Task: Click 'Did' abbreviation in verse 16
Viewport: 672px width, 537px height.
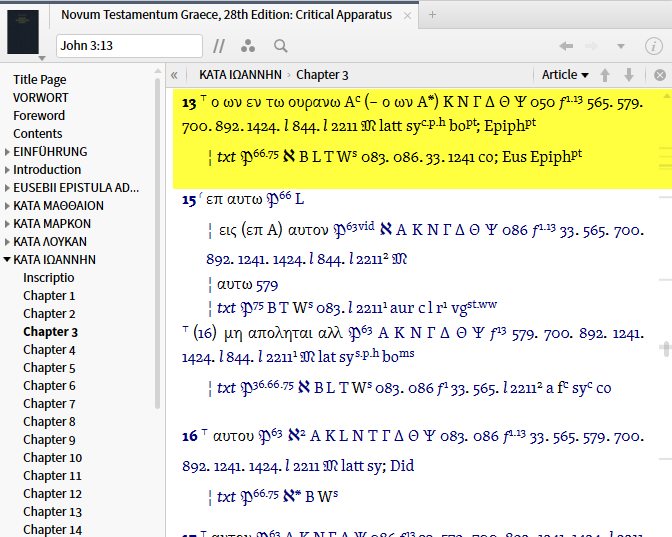Action: tap(402, 466)
